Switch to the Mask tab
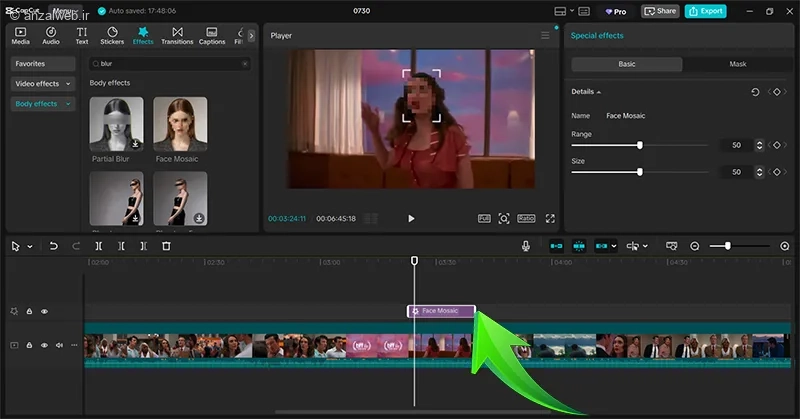This screenshot has width=800, height=419. [737, 64]
